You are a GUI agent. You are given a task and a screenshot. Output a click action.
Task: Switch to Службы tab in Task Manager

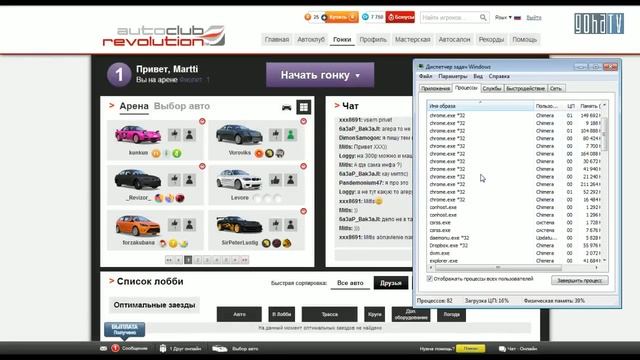492,88
